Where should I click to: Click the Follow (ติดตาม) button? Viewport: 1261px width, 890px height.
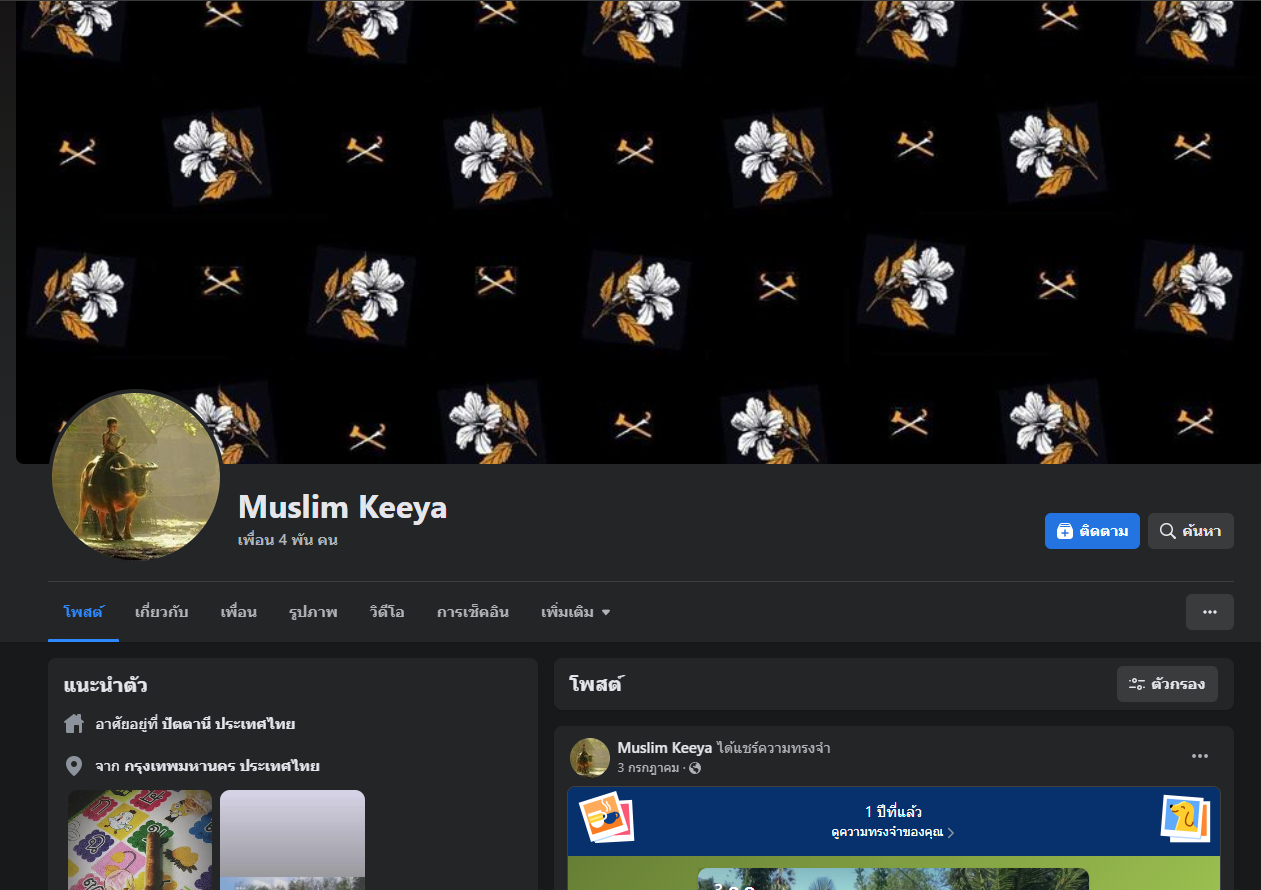coord(1091,531)
